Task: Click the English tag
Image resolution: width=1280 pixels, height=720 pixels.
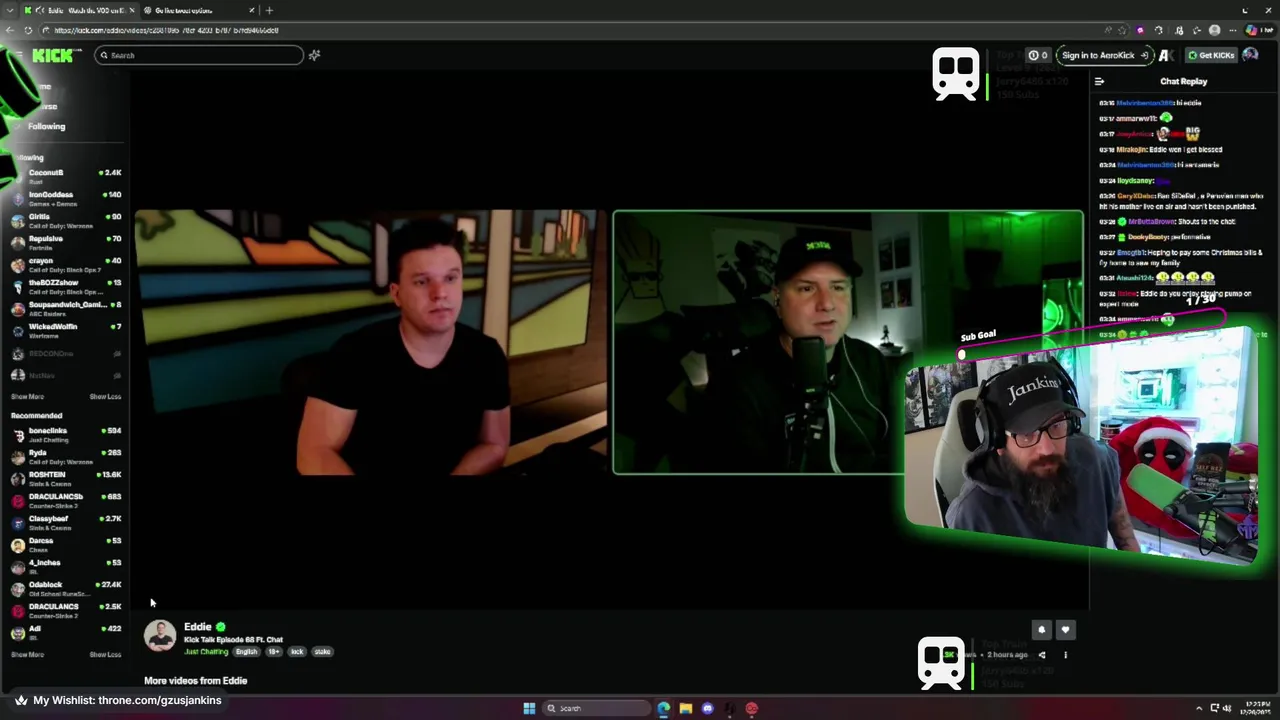Action: (246, 652)
